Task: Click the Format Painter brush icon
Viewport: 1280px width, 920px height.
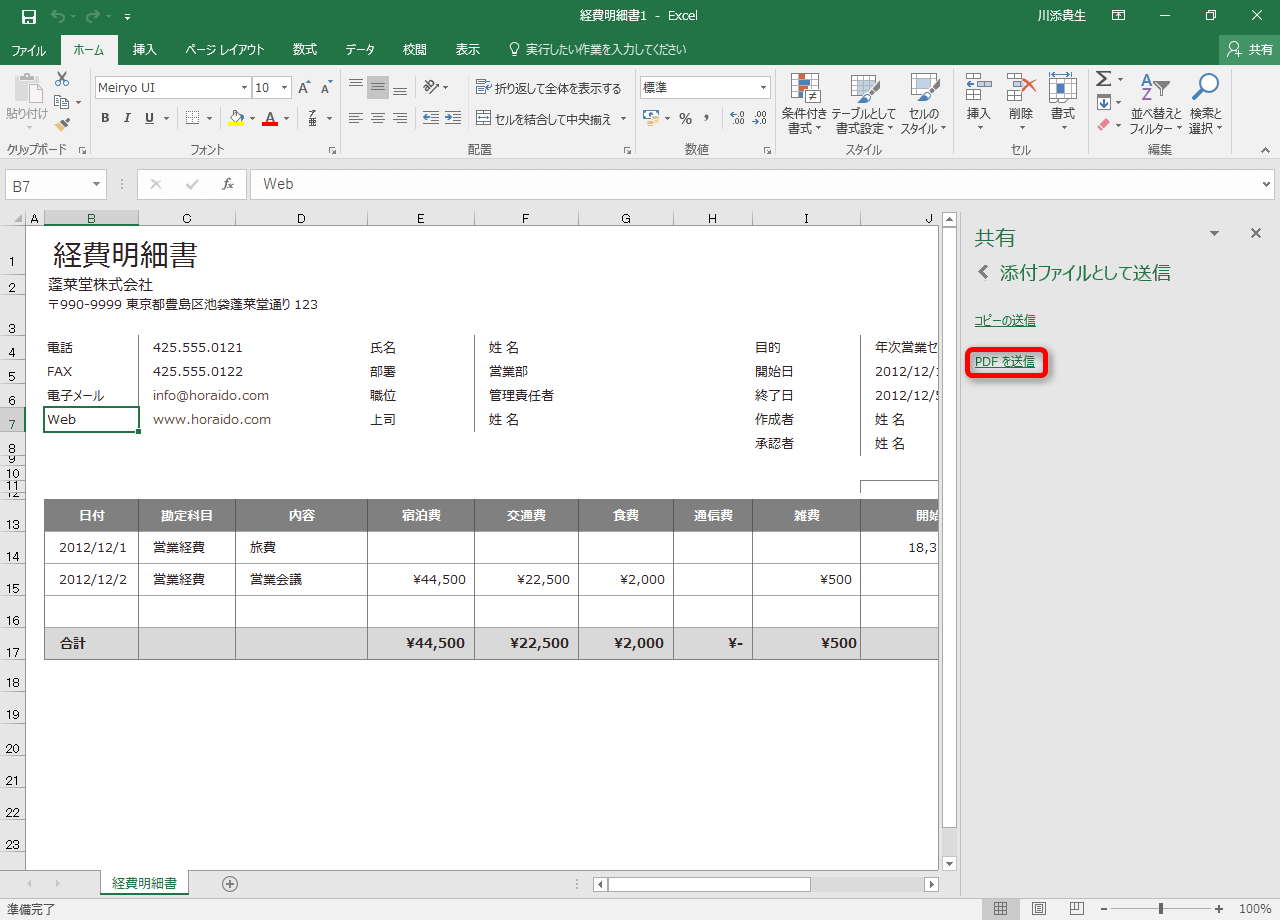Action: point(62,125)
